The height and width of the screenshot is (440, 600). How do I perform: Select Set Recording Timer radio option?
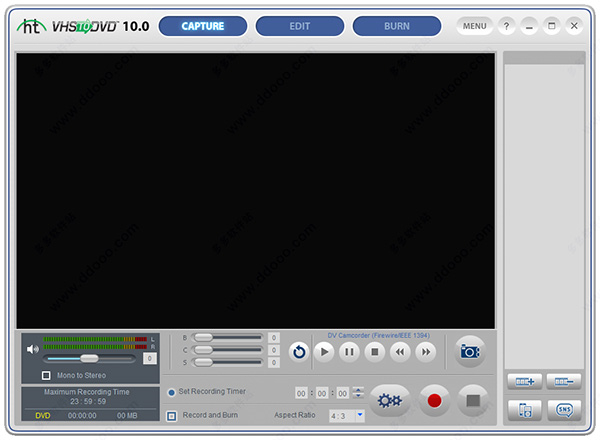pyautogui.click(x=171, y=392)
